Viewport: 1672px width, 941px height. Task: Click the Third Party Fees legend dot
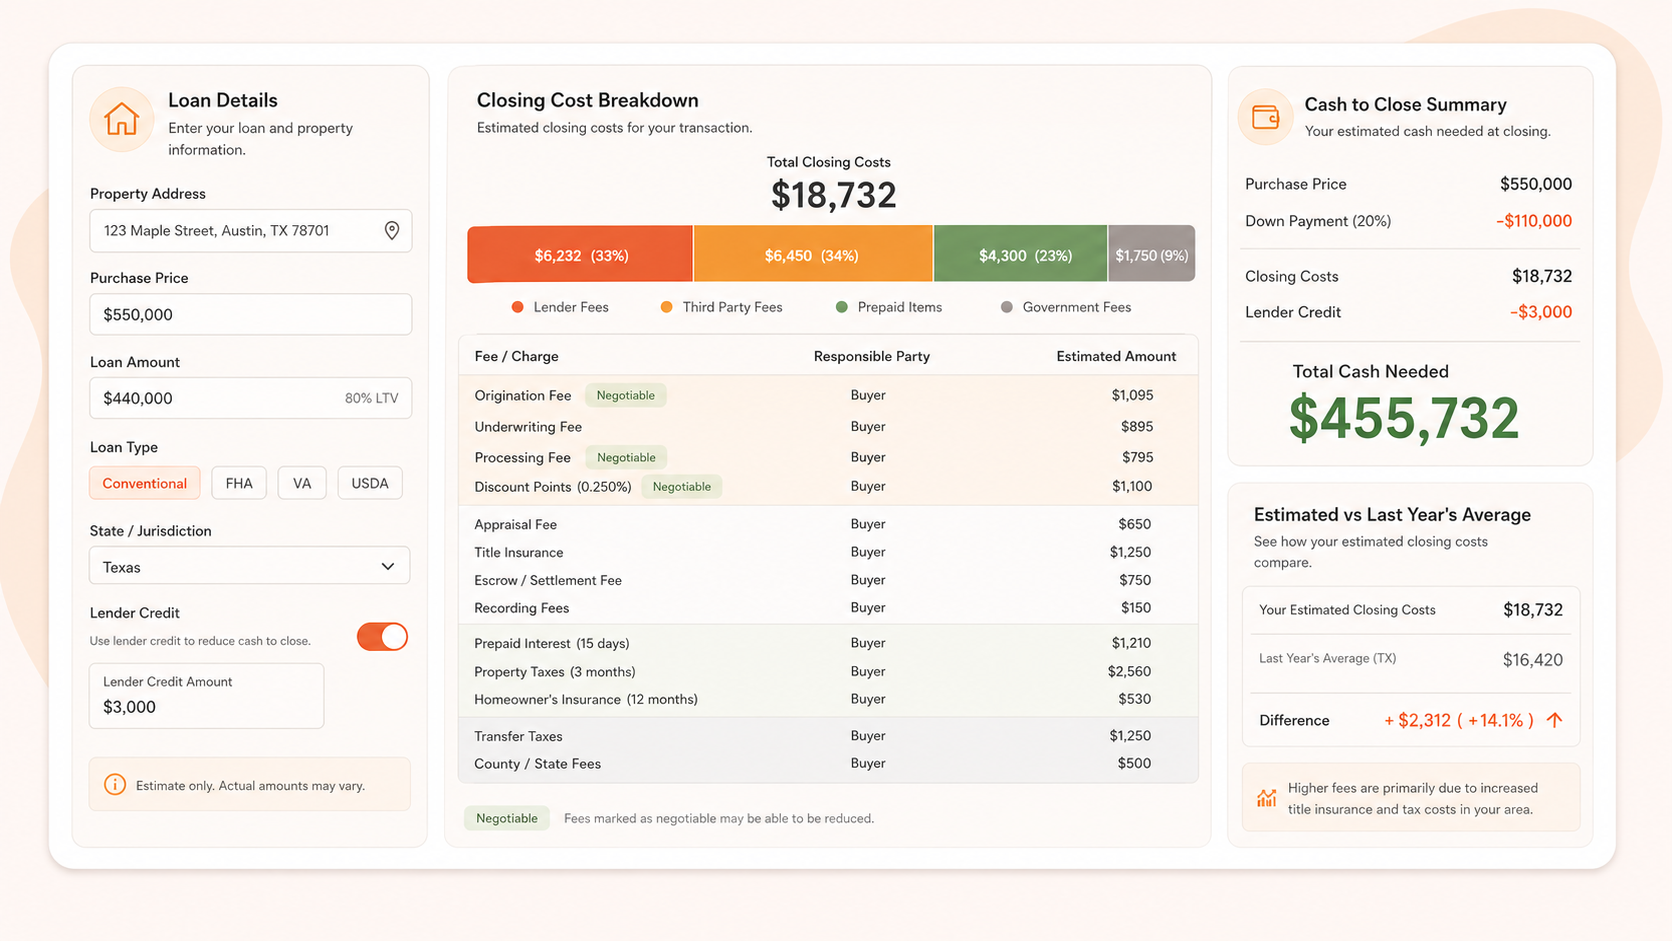(x=666, y=307)
